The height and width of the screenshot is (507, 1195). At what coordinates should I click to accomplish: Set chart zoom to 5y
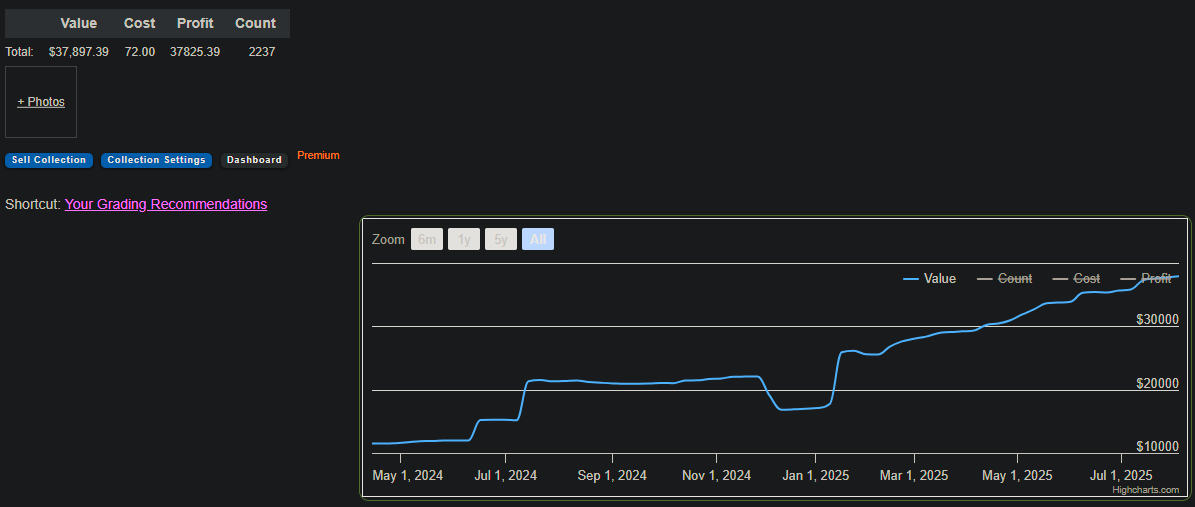(x=501, y=239)
